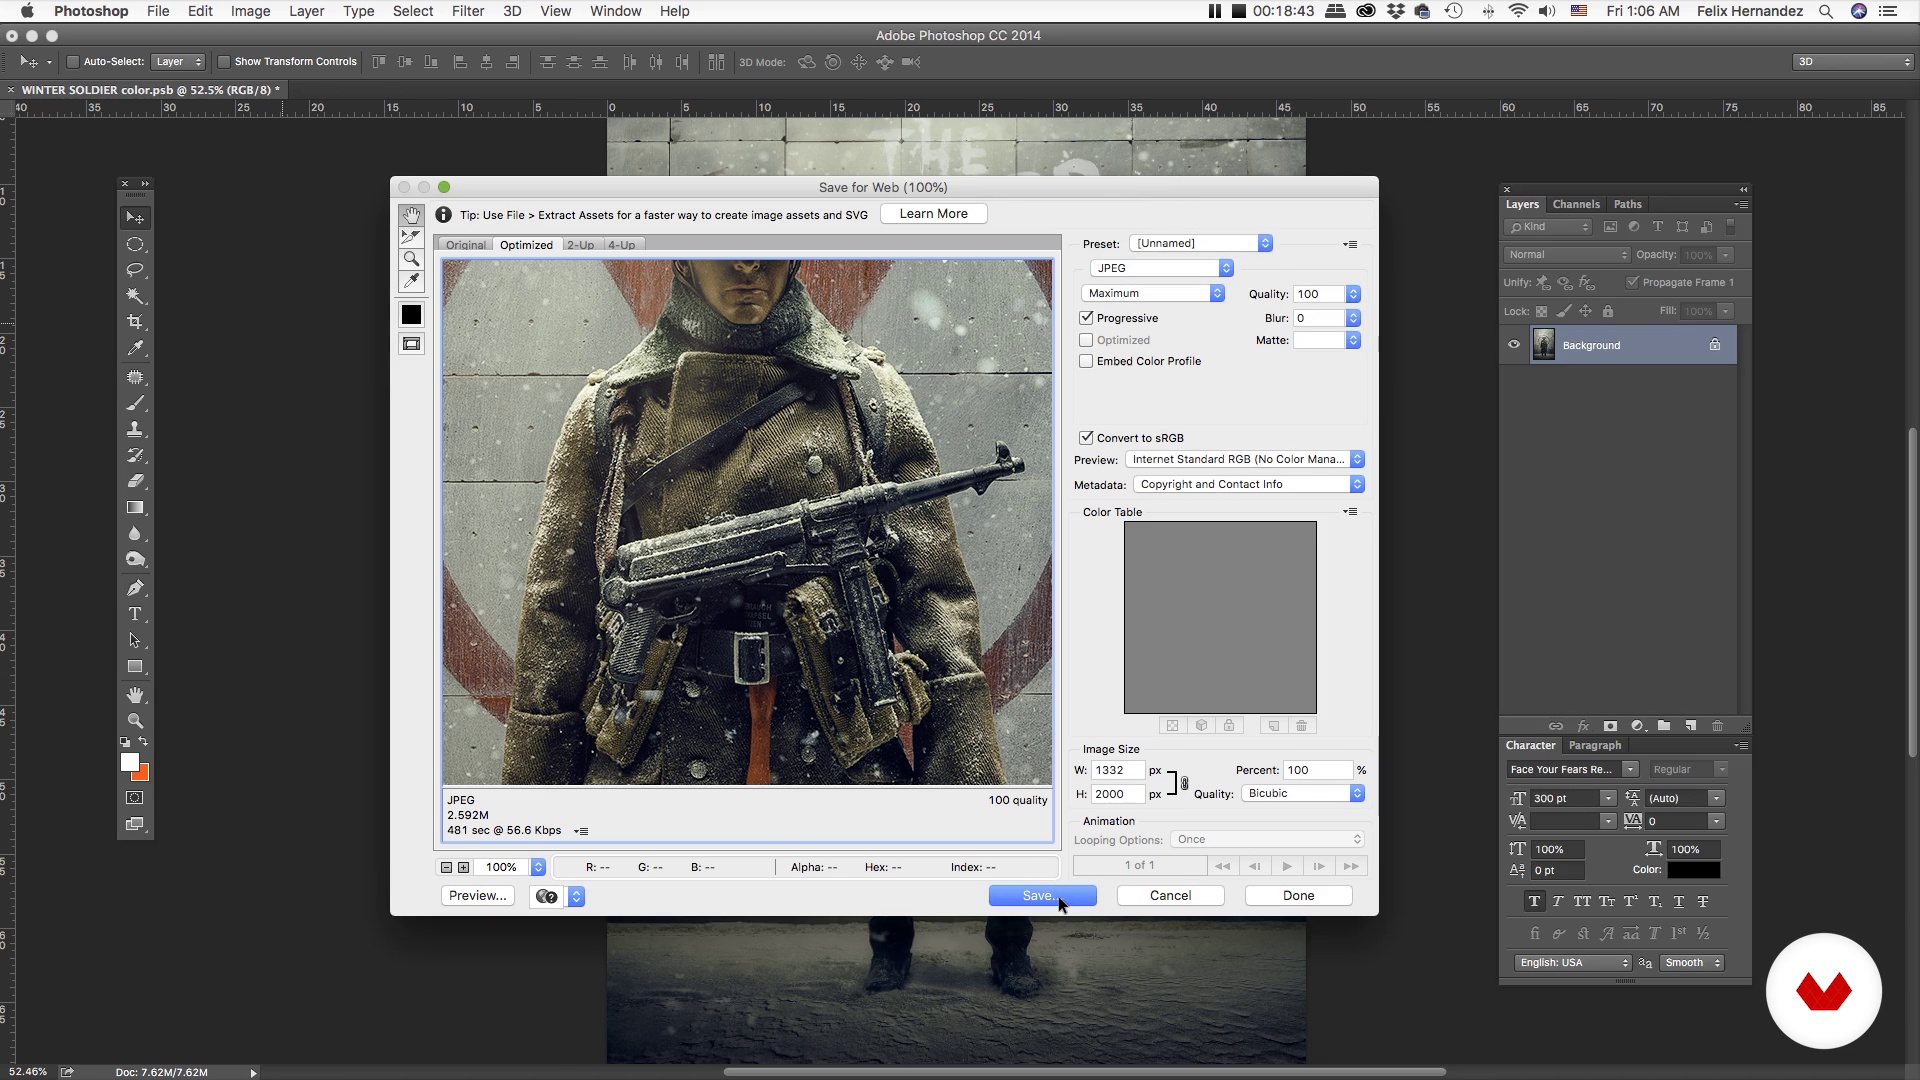1920x1080 pixels.
Task: Enable Auto-Select checkbox in options bar
Action: 73,62
